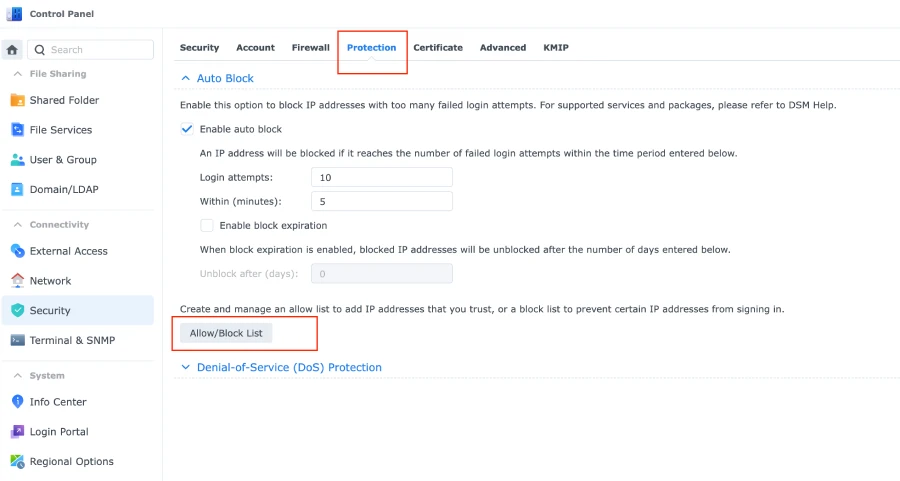Open the Domain/LDAP icon entry
The height and width of the screenshot is (481, 900).
tap(17, 189)
